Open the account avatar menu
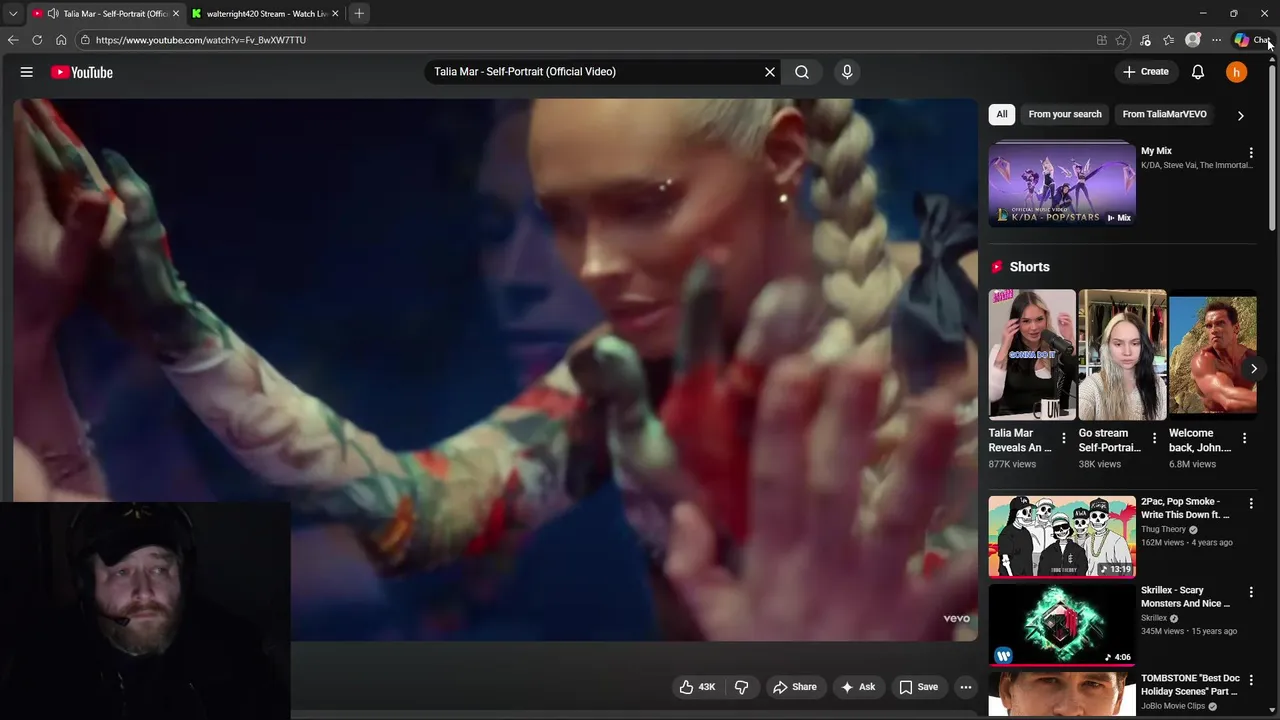Screen dimensions: 1280x720 pos(1237,72)
